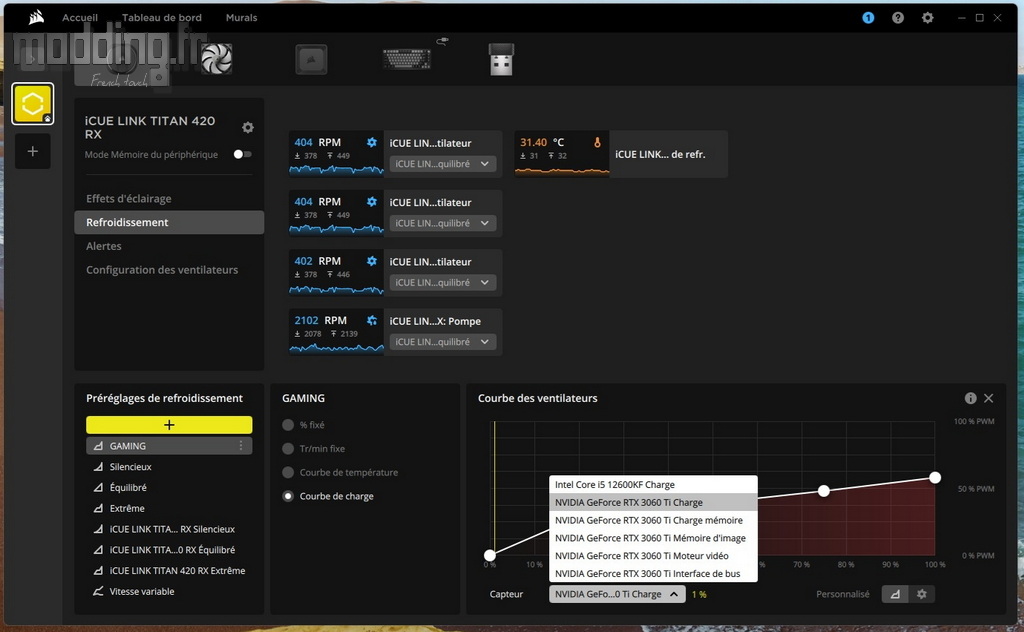Select iCUE LINK TITA... RX Silencieux preset

click(x=169, y=529)
